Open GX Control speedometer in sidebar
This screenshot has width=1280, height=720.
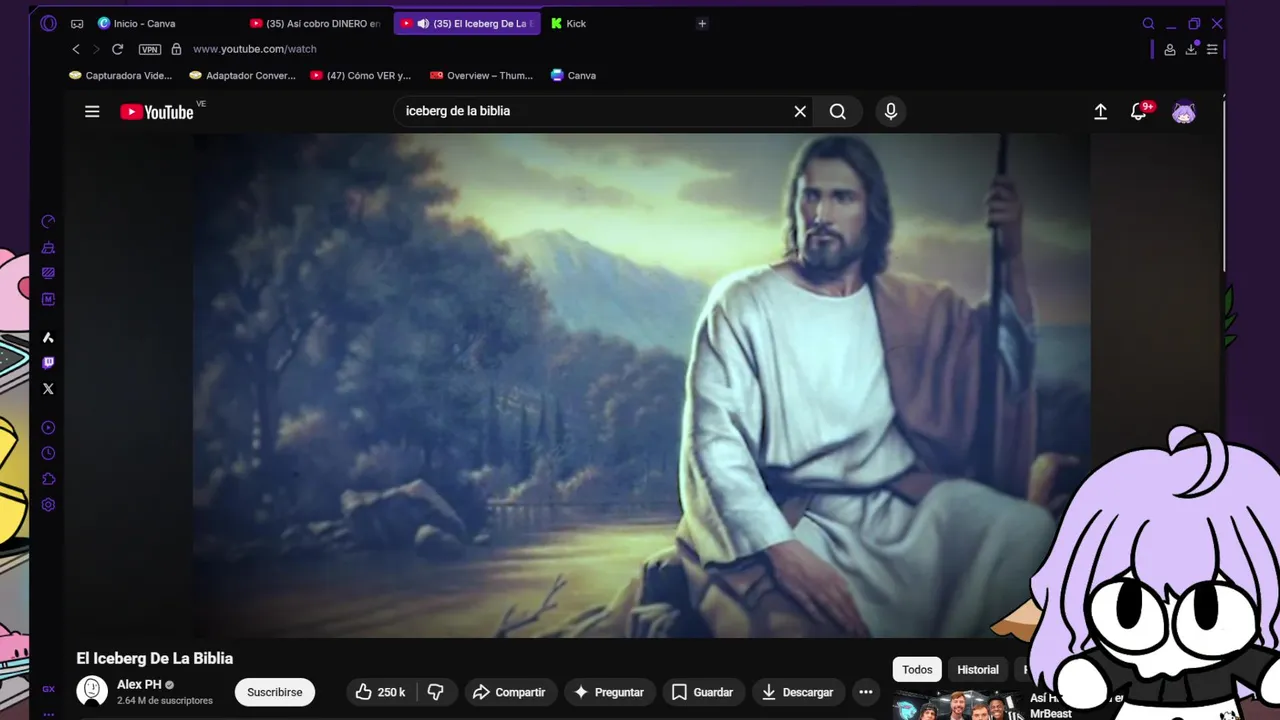(48, 222)
